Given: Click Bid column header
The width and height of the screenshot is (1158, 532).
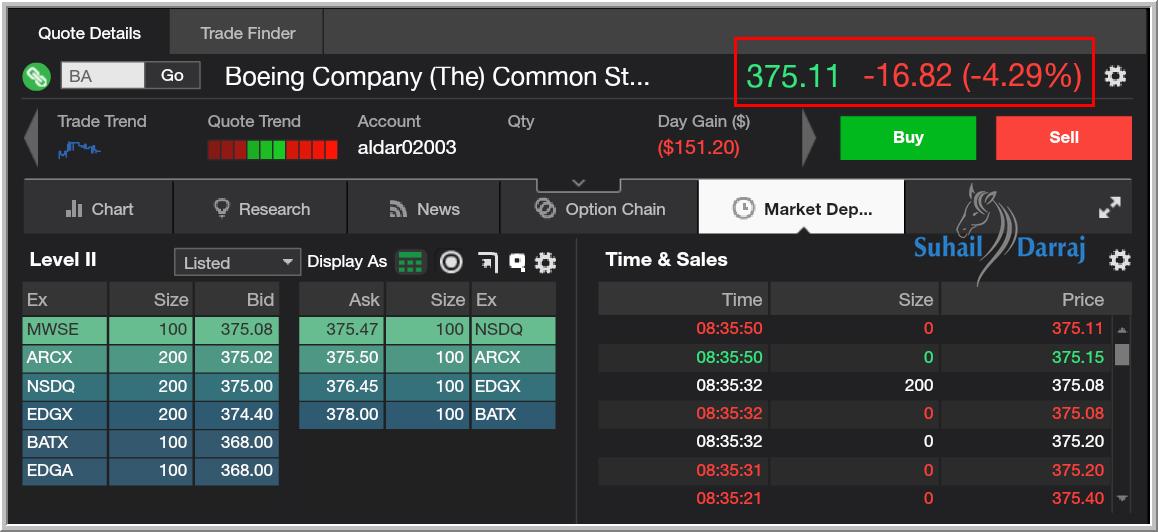Looking at the screenshot, I should [x=237, y=299].
